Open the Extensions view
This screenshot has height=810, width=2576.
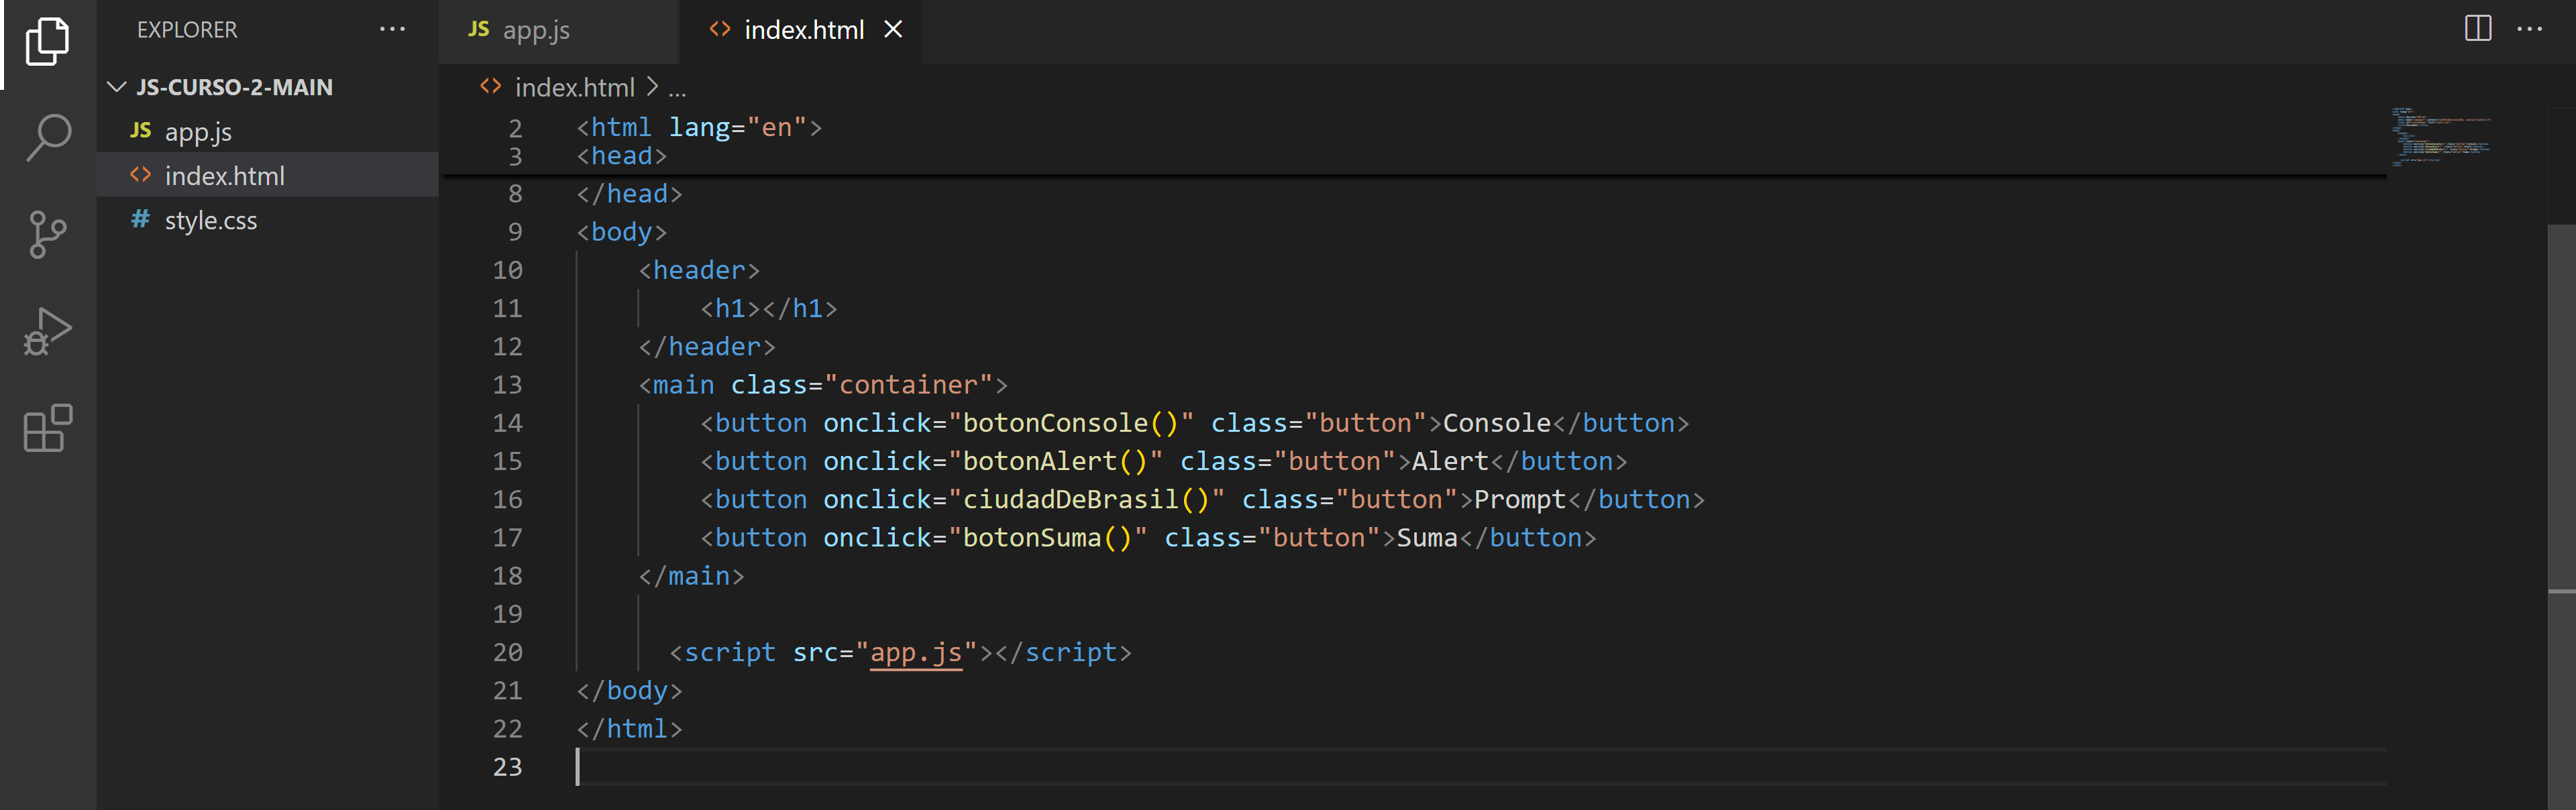point(47,428)
